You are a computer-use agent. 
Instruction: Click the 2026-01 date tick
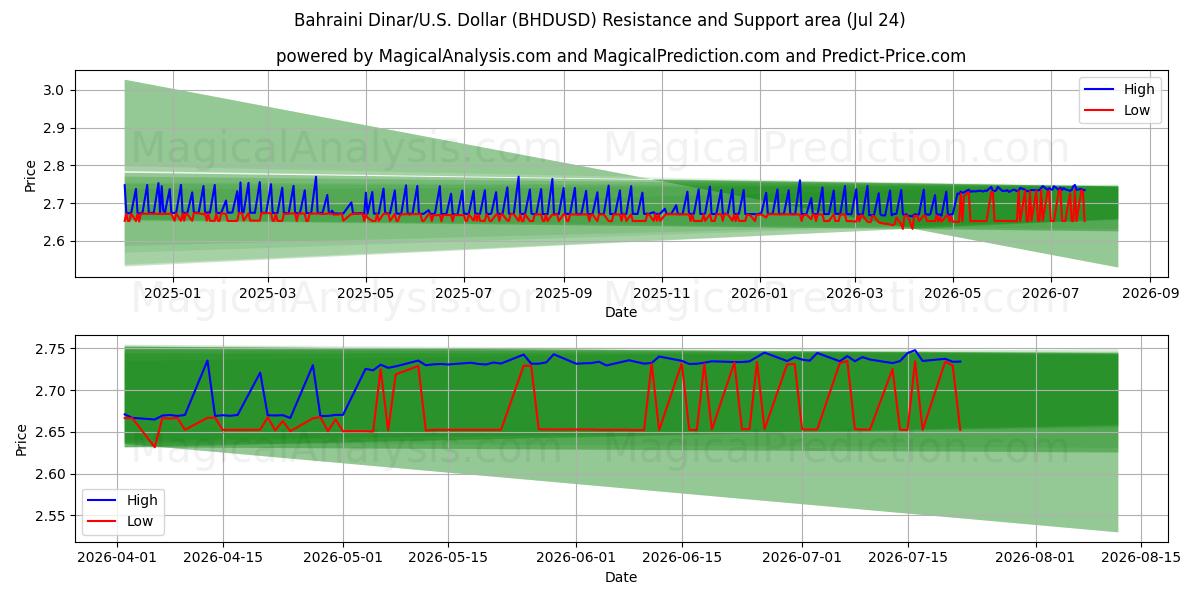(x=759, y=293)
